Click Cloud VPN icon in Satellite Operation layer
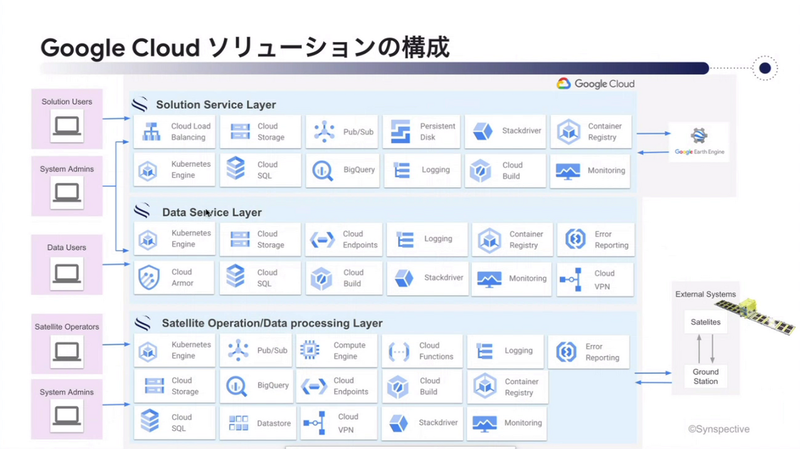Viewport: 800px width, 449px height. click(315, 423)
